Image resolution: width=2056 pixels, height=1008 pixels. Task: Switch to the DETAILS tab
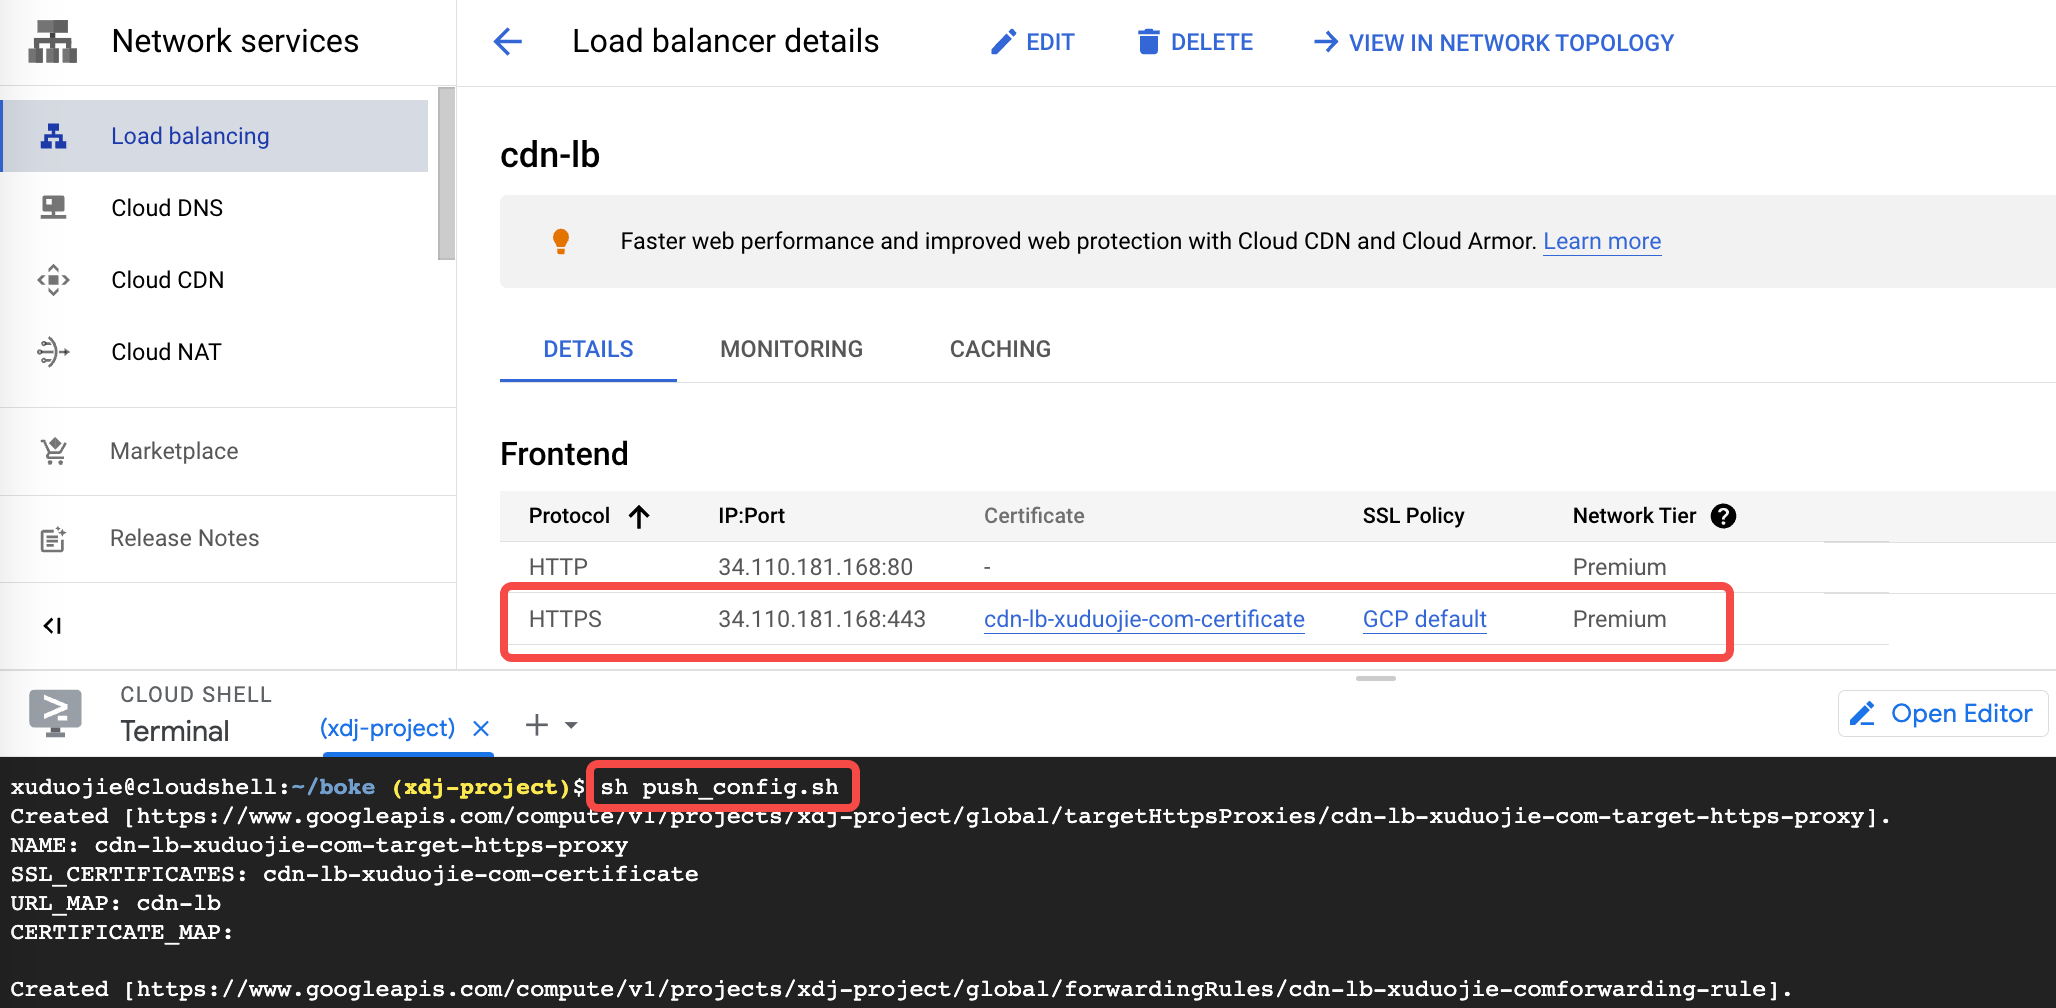[x=588, y=349]
